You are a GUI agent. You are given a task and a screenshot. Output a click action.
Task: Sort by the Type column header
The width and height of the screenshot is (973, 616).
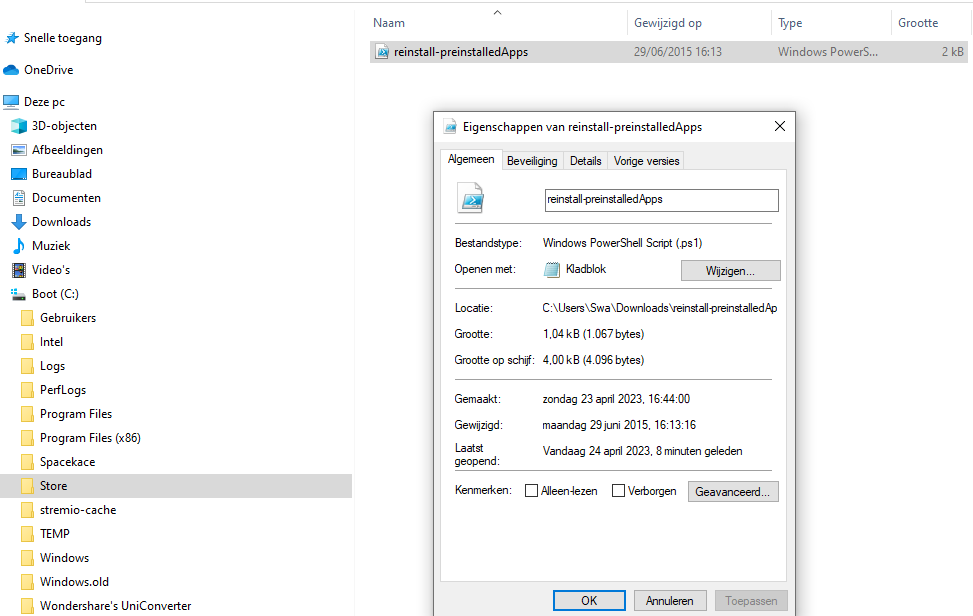tap(790, 23)
